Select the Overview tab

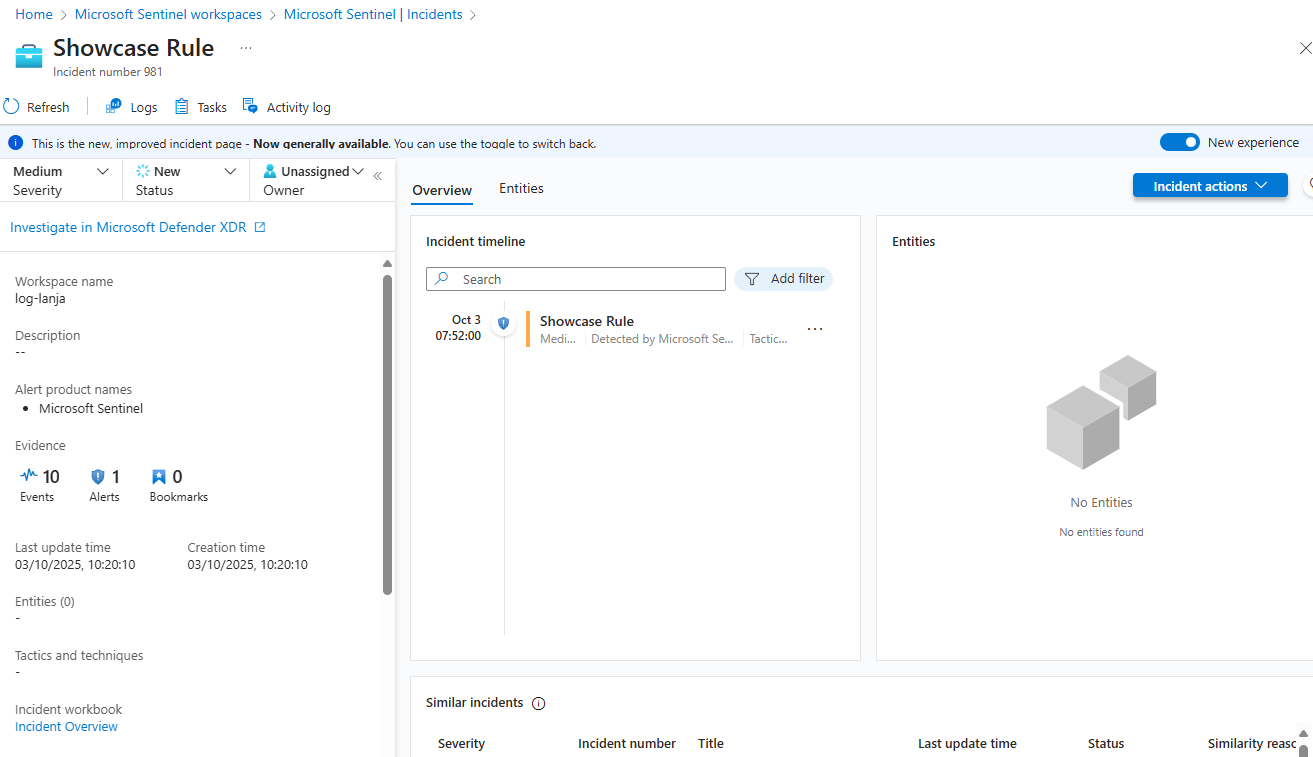click(x=442, y=190)
